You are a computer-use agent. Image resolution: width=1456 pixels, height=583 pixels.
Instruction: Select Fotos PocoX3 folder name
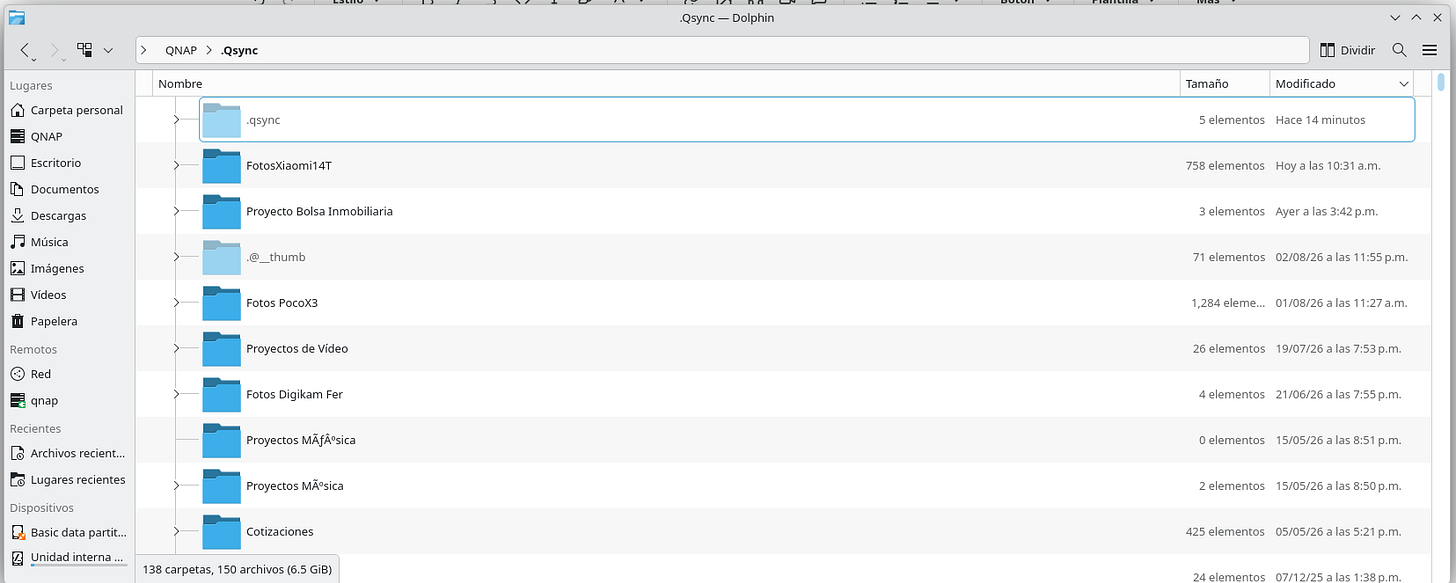(x=282, y=303)
